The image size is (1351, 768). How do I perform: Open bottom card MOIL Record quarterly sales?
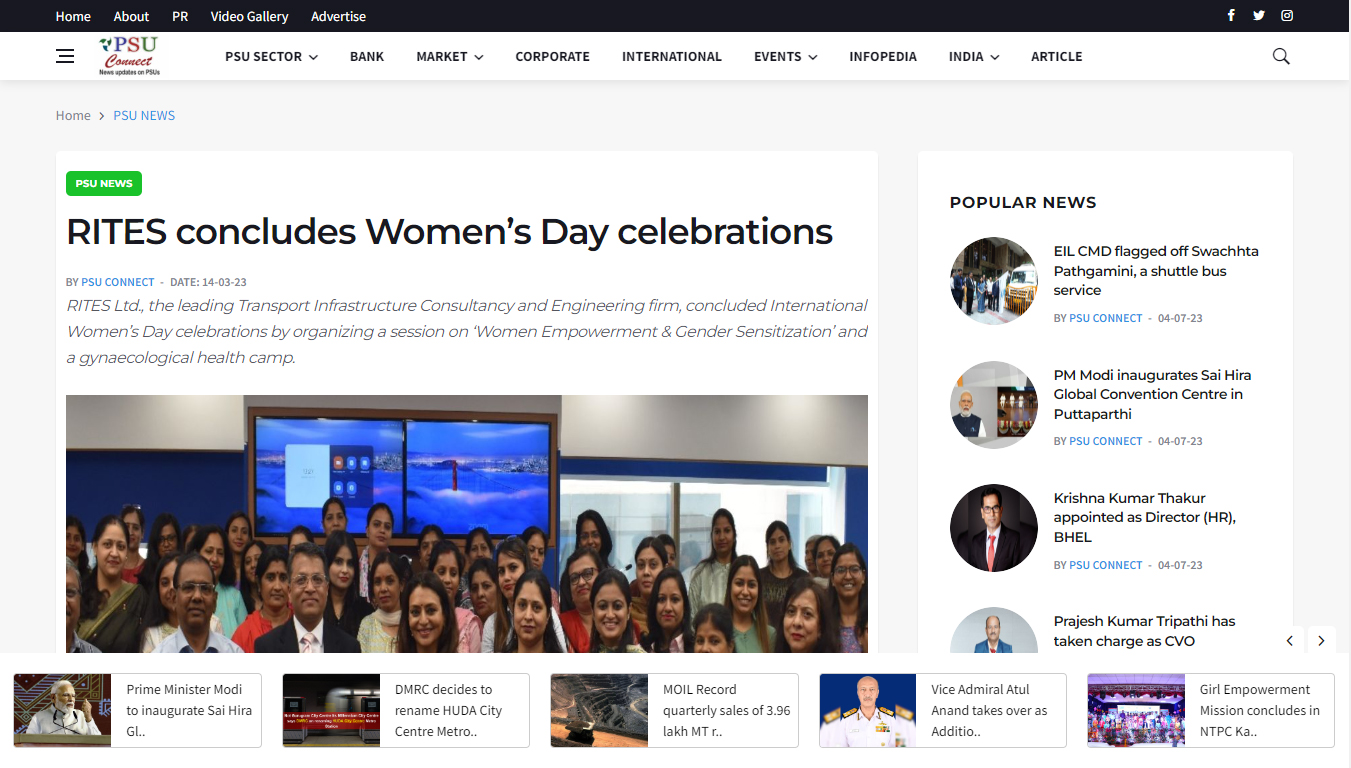(674, 710)
